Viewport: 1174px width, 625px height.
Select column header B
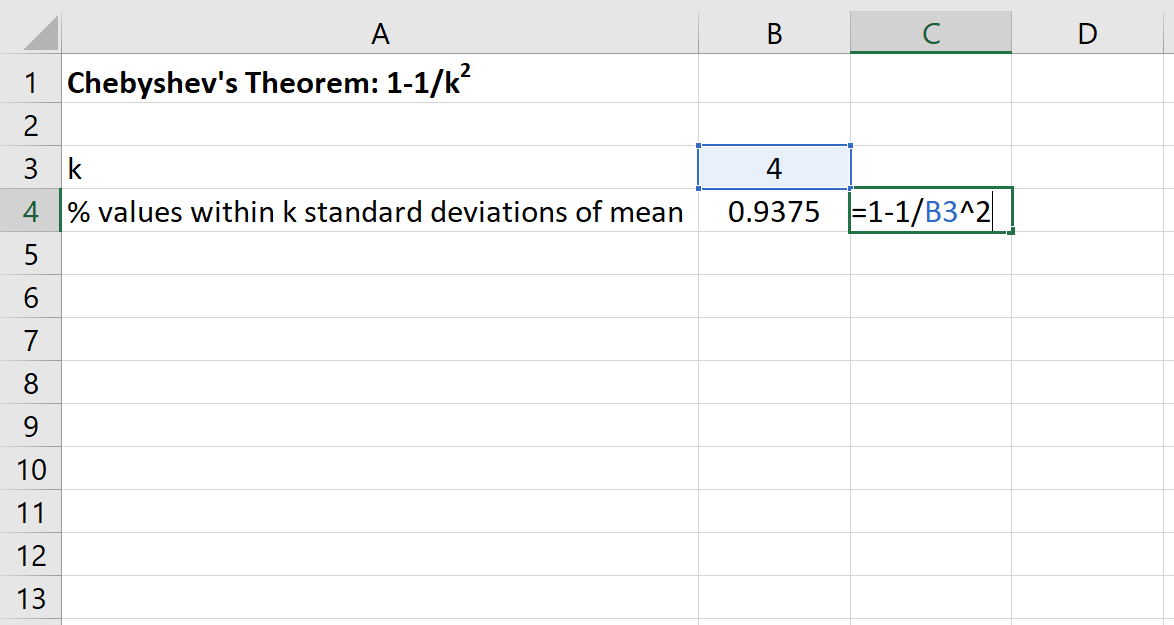pyautogui.click(x=773, y=33)
